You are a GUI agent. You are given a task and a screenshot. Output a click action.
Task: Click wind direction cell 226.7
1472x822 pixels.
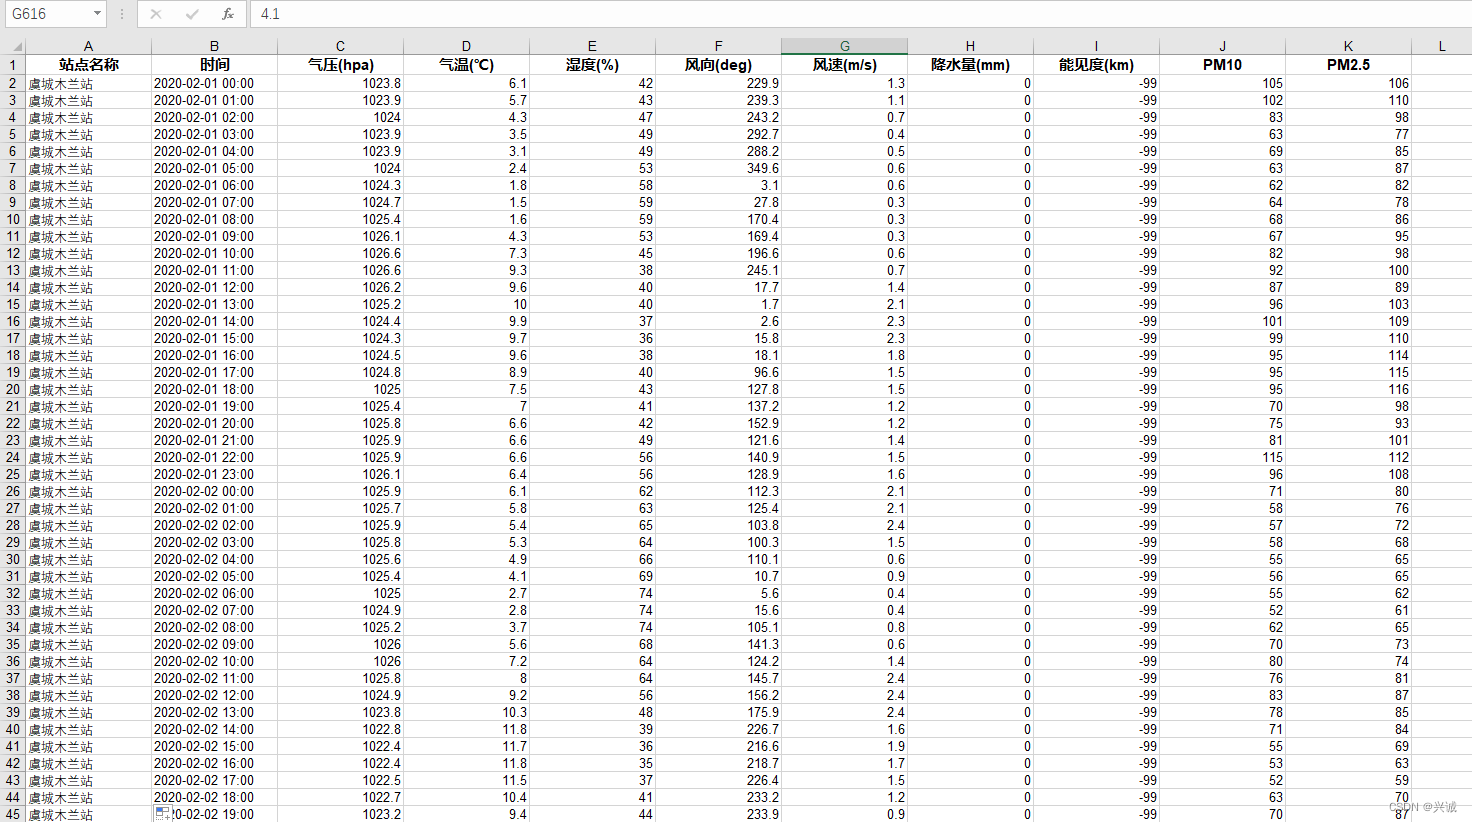click(718, 729)
